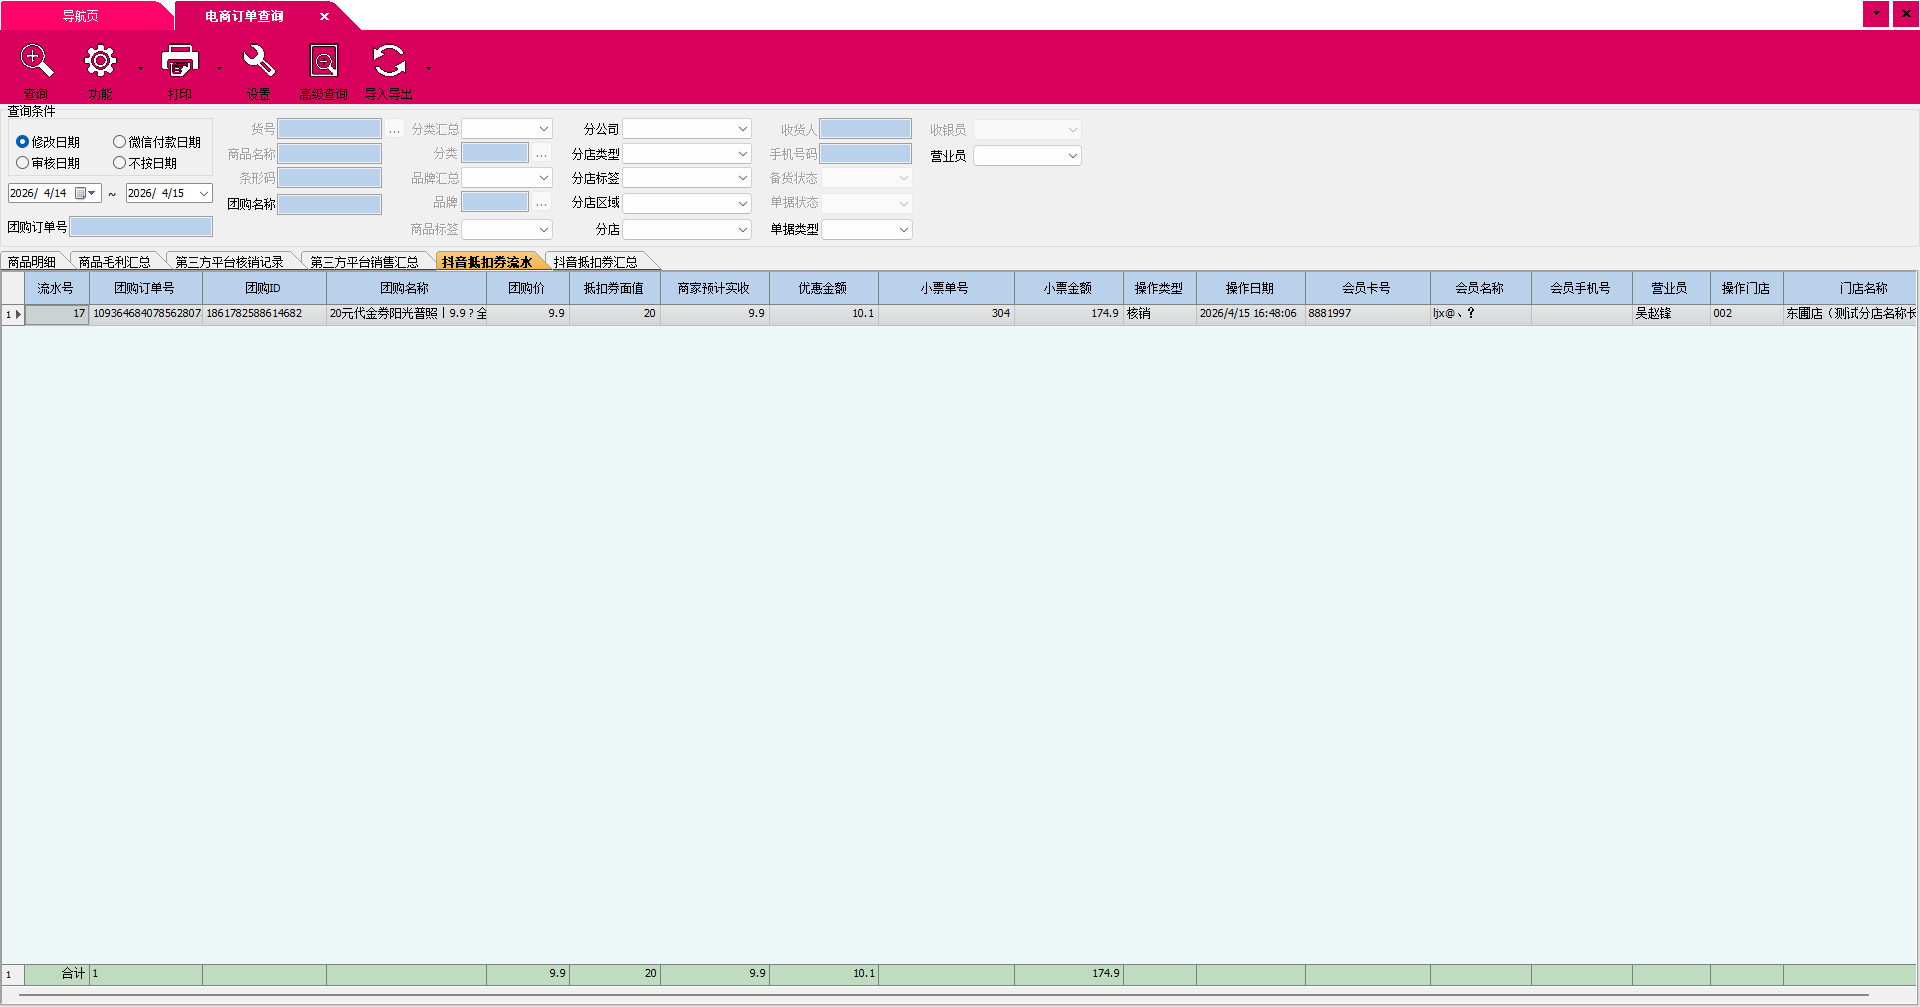Click the 团购订单号 column header

point(144,288)
